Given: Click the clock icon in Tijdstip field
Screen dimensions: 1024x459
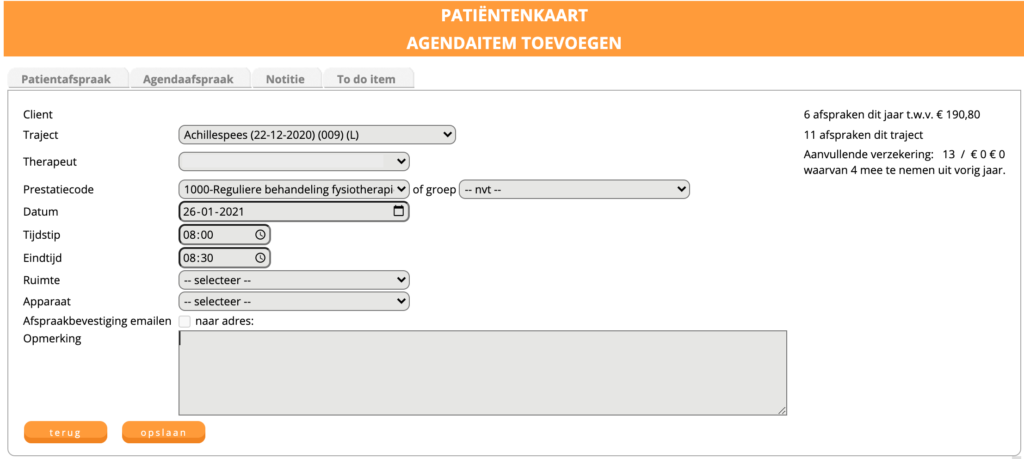Looking at the screenshot, I should (x=261, y=235).
